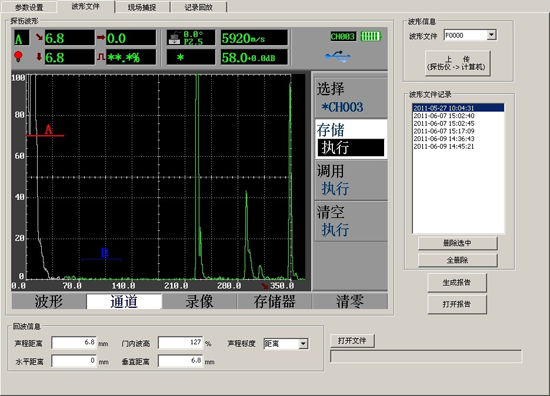This screenshot has height=396, width=550.
Task: Select record 2011-06-07 15:17:09
Action: [x=444, y=131]
